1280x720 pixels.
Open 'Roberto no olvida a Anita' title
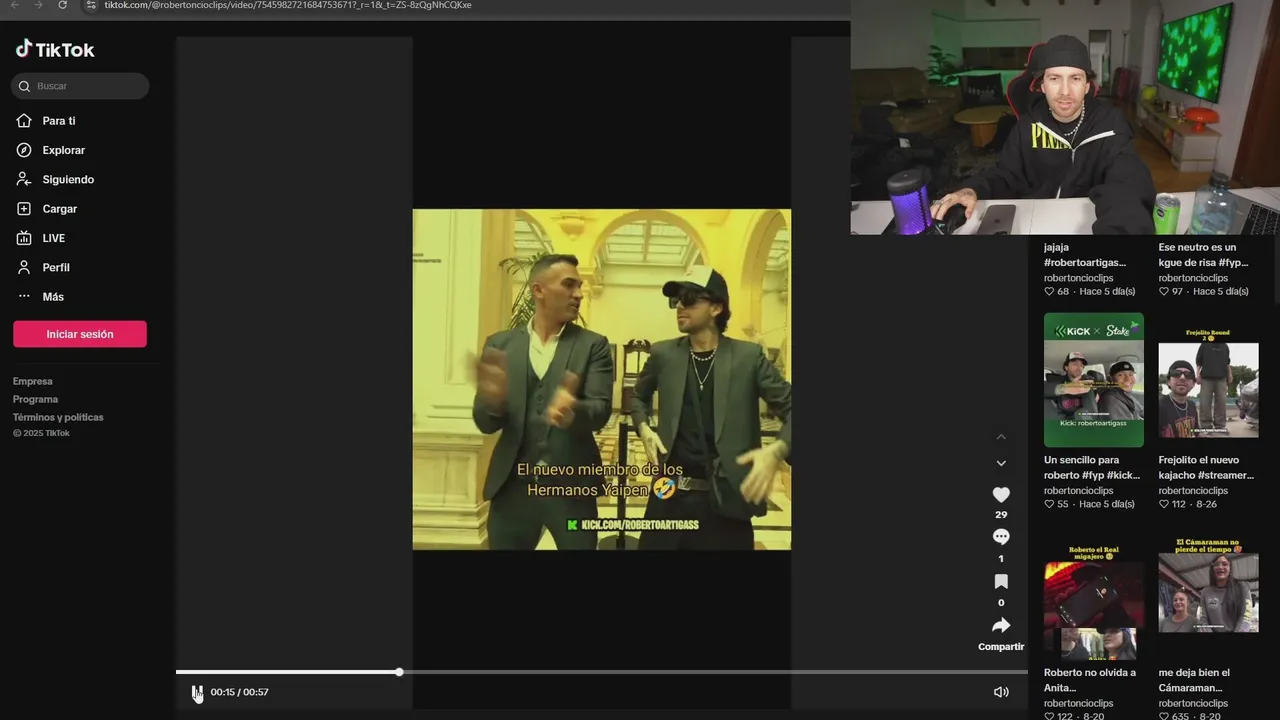1090,680
